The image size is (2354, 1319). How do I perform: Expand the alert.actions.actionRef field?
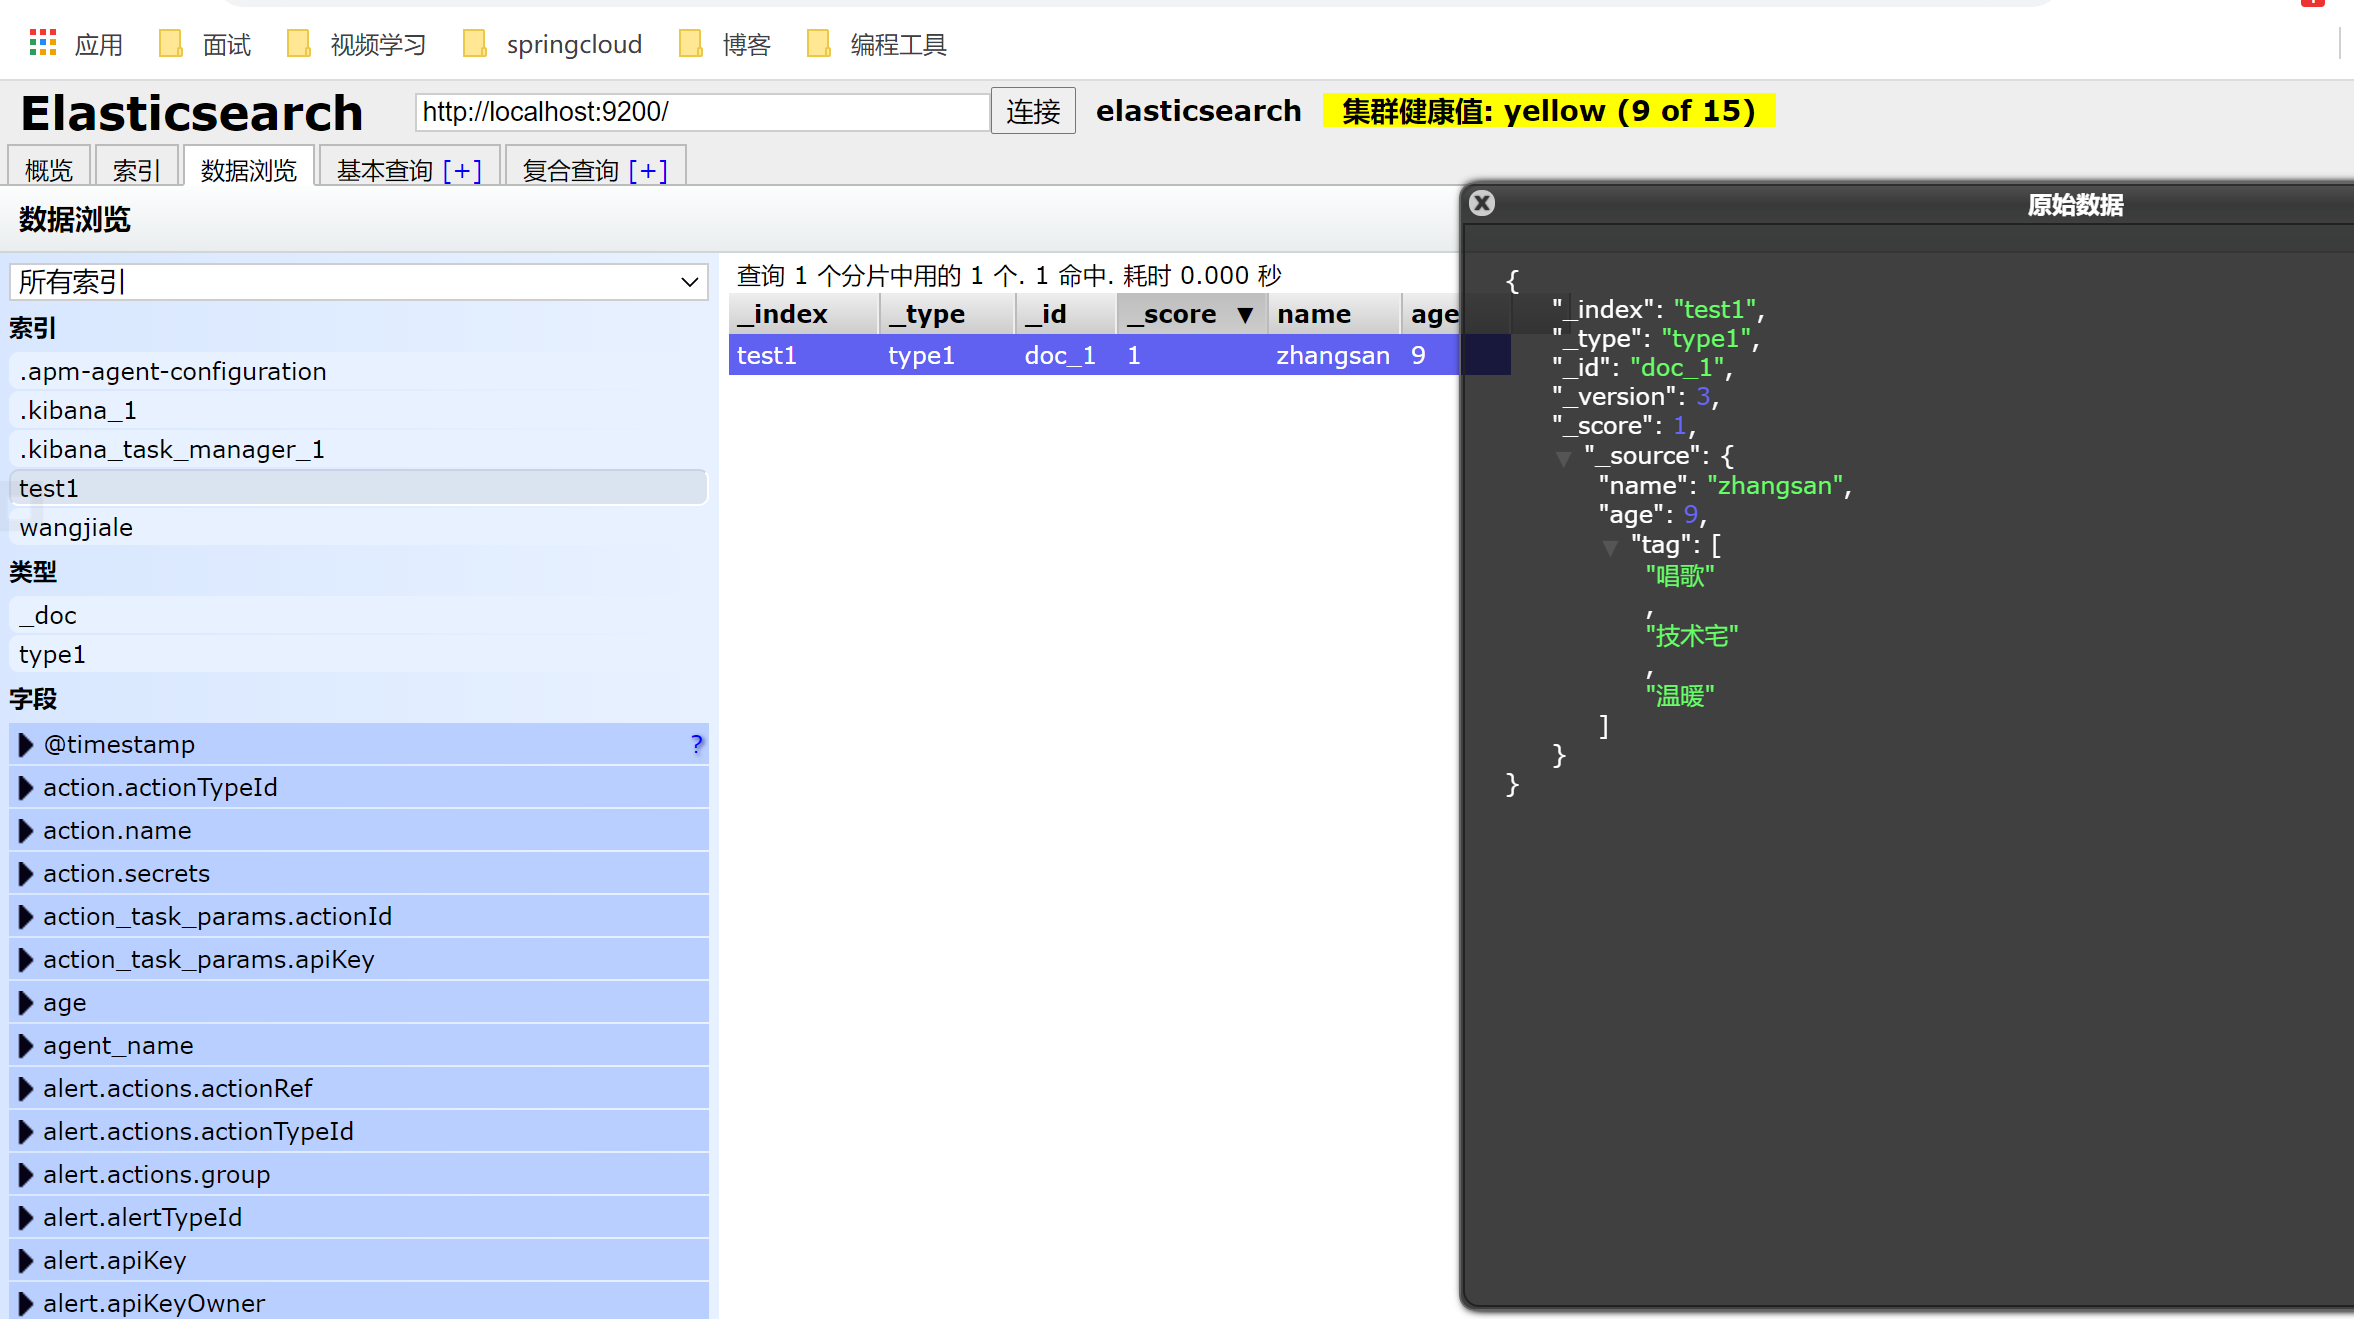pyautogui.click(x=26, y=1088)
